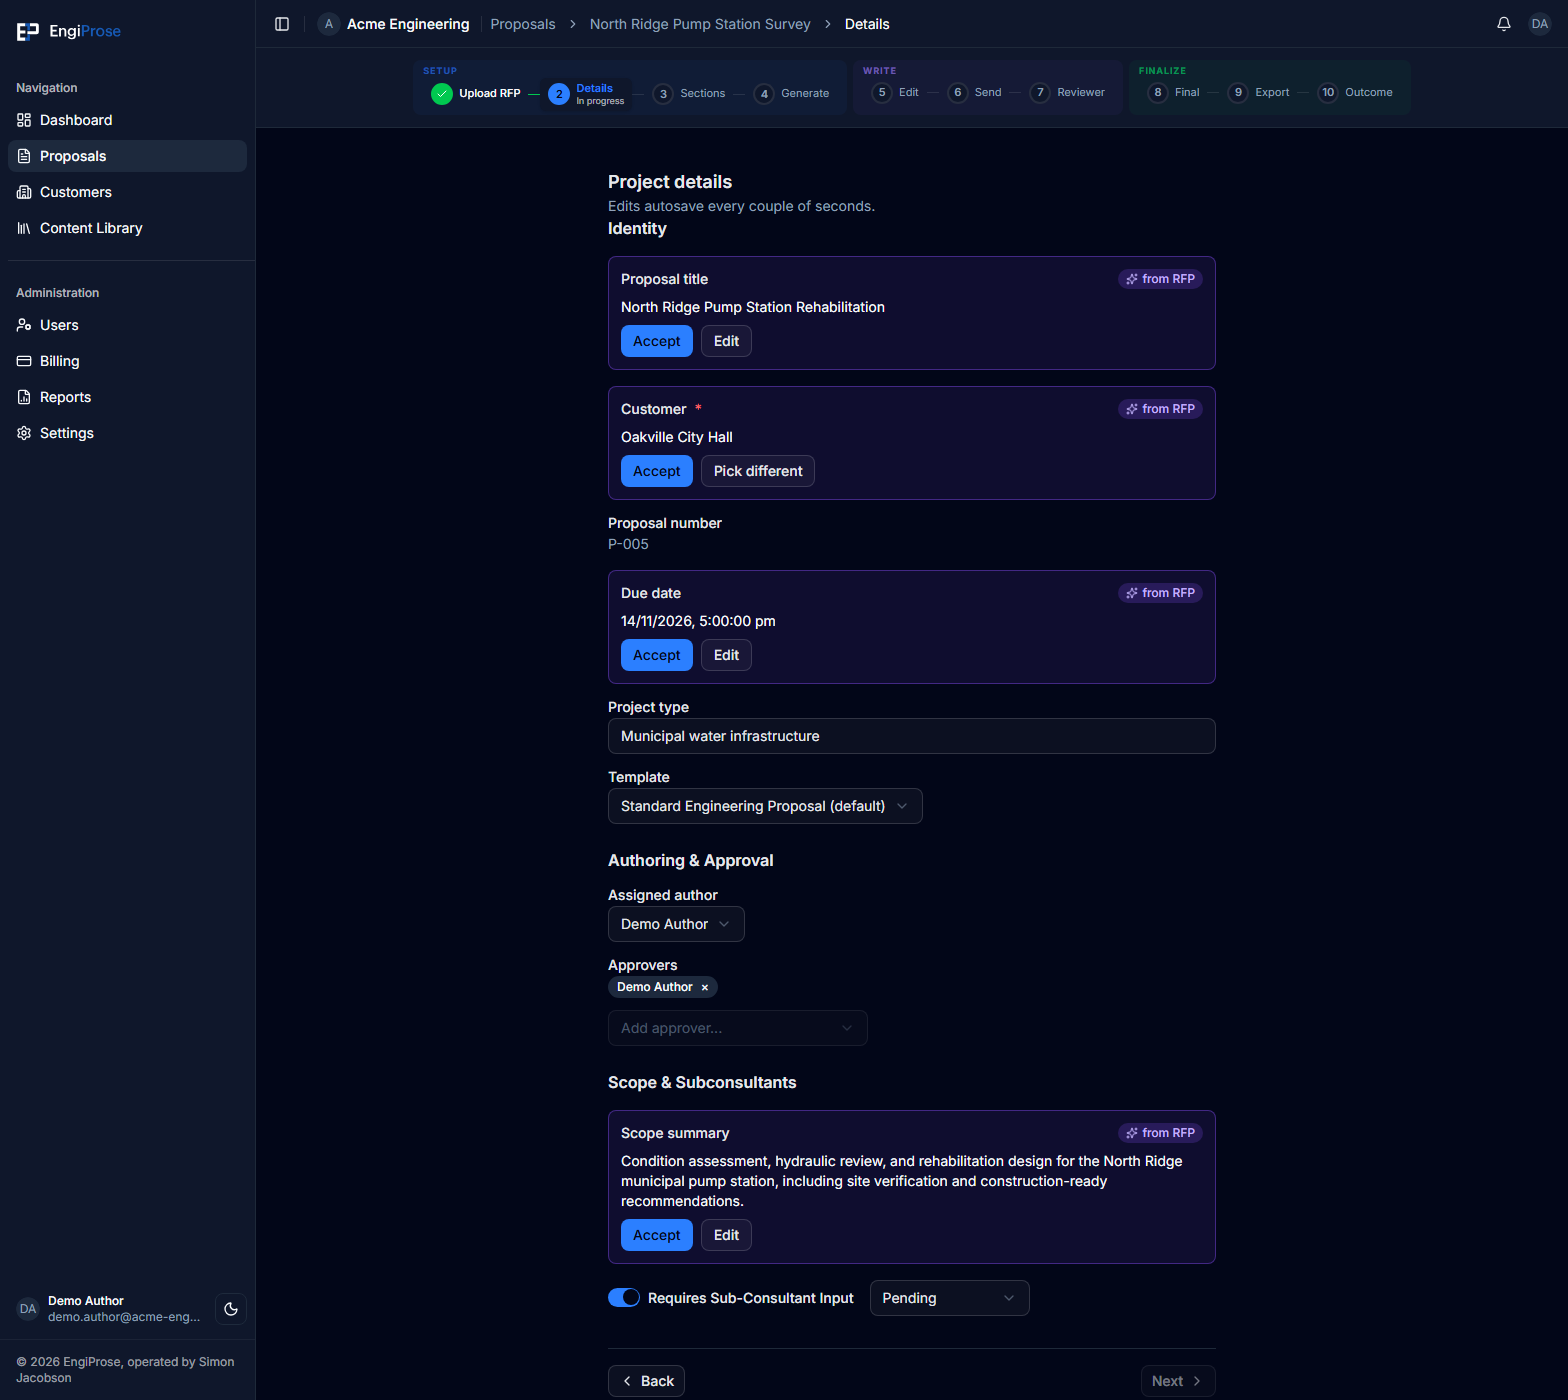
Task: Accept the Proposal title suggestion
Action: [657, 341]
